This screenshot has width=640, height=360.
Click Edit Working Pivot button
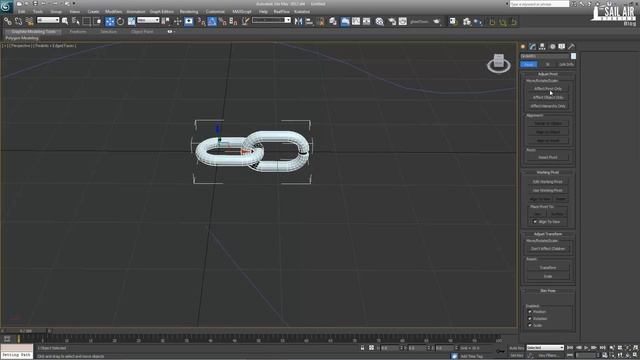[548, 182]
